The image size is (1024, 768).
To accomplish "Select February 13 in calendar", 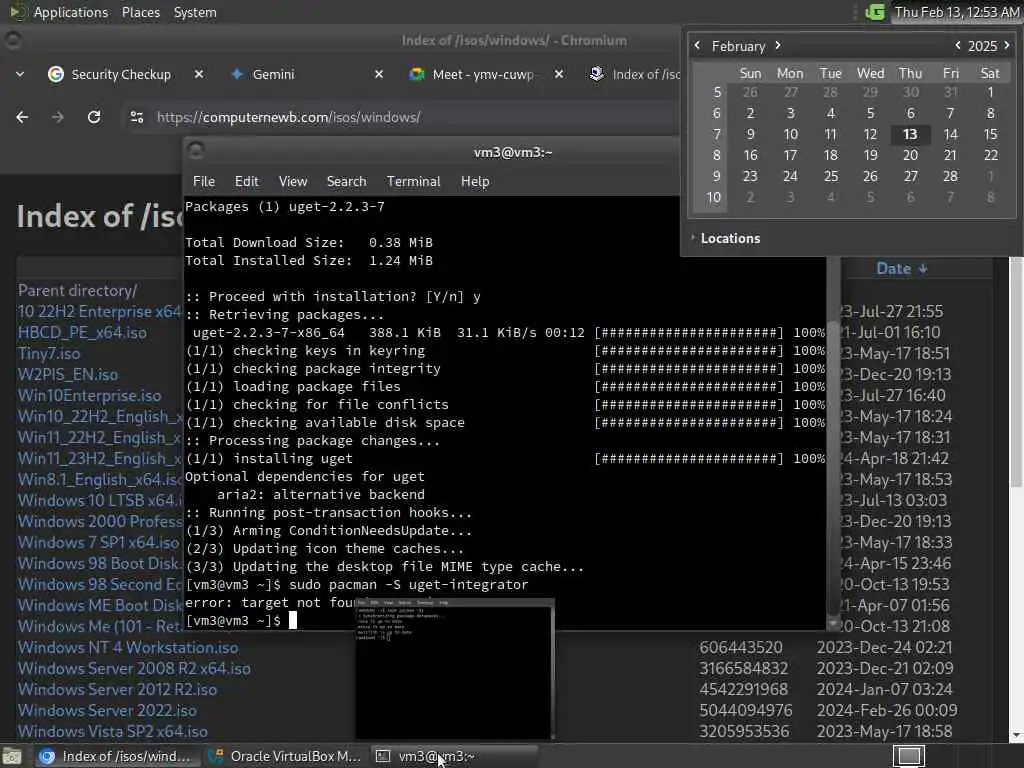I will tap(910, 135).
